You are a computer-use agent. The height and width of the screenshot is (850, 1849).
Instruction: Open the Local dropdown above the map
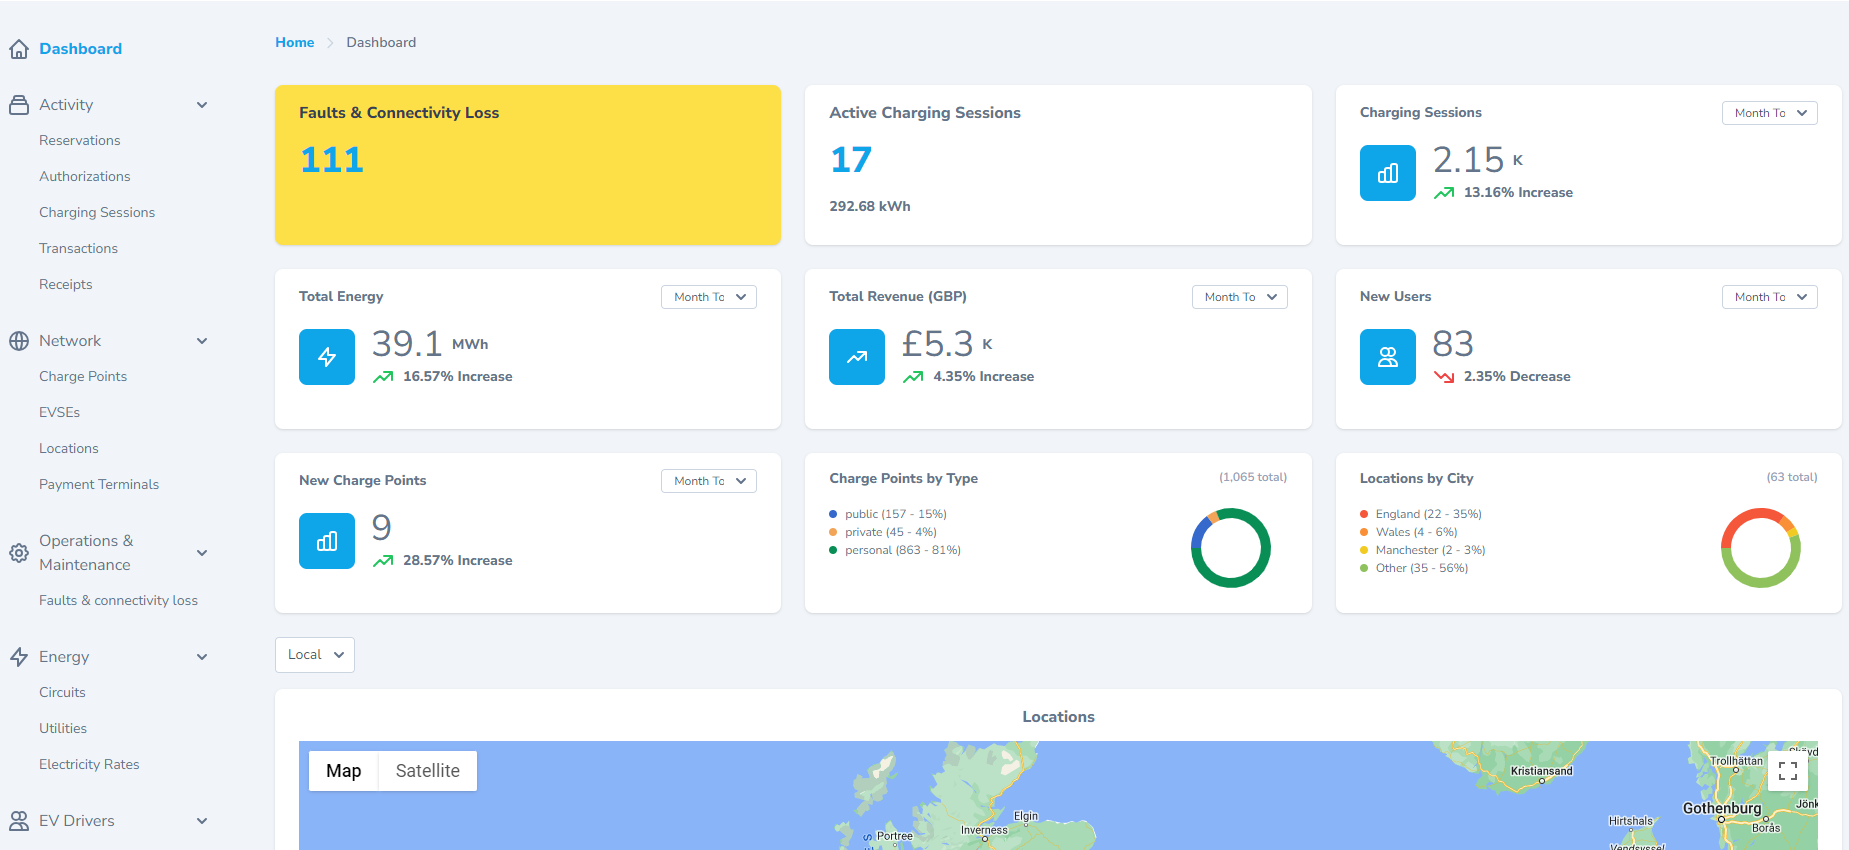click(314, 655)
